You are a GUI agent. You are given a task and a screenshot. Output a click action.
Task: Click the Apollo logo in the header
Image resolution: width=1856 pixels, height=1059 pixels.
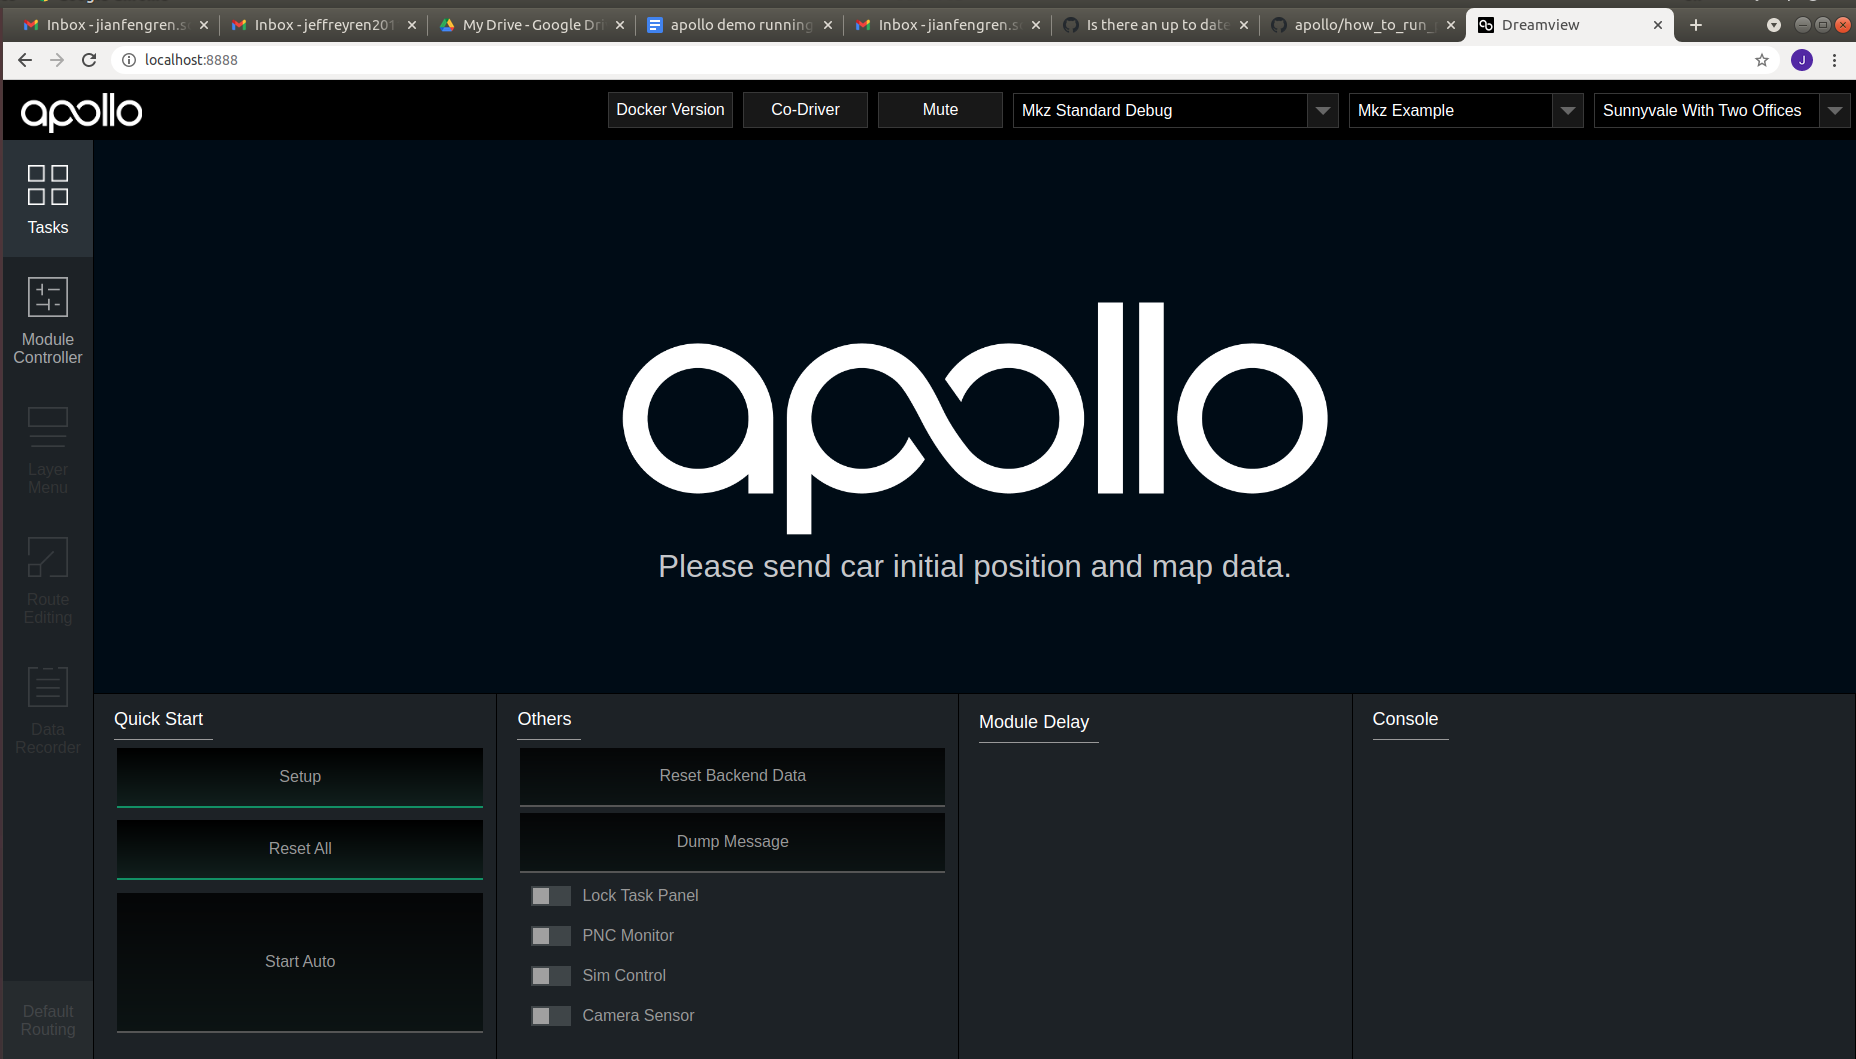(x=81, y=111)
